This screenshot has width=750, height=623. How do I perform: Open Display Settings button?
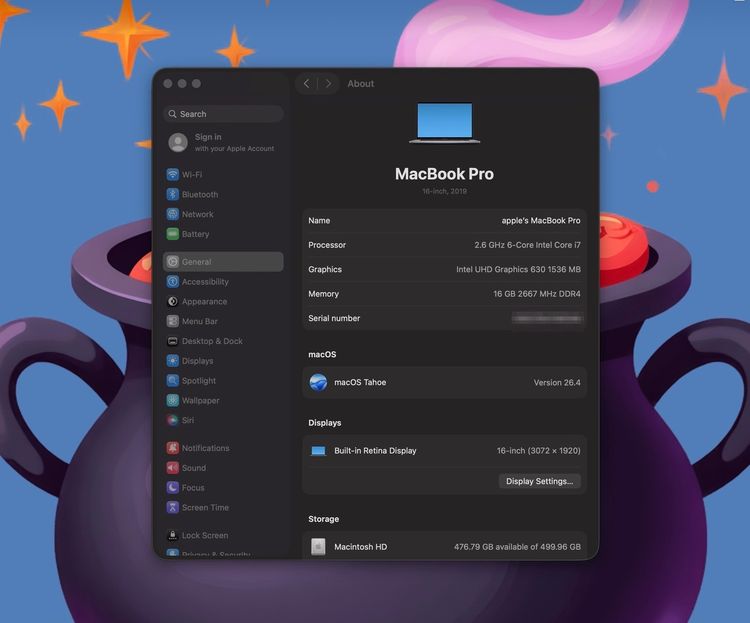point(540,481)
